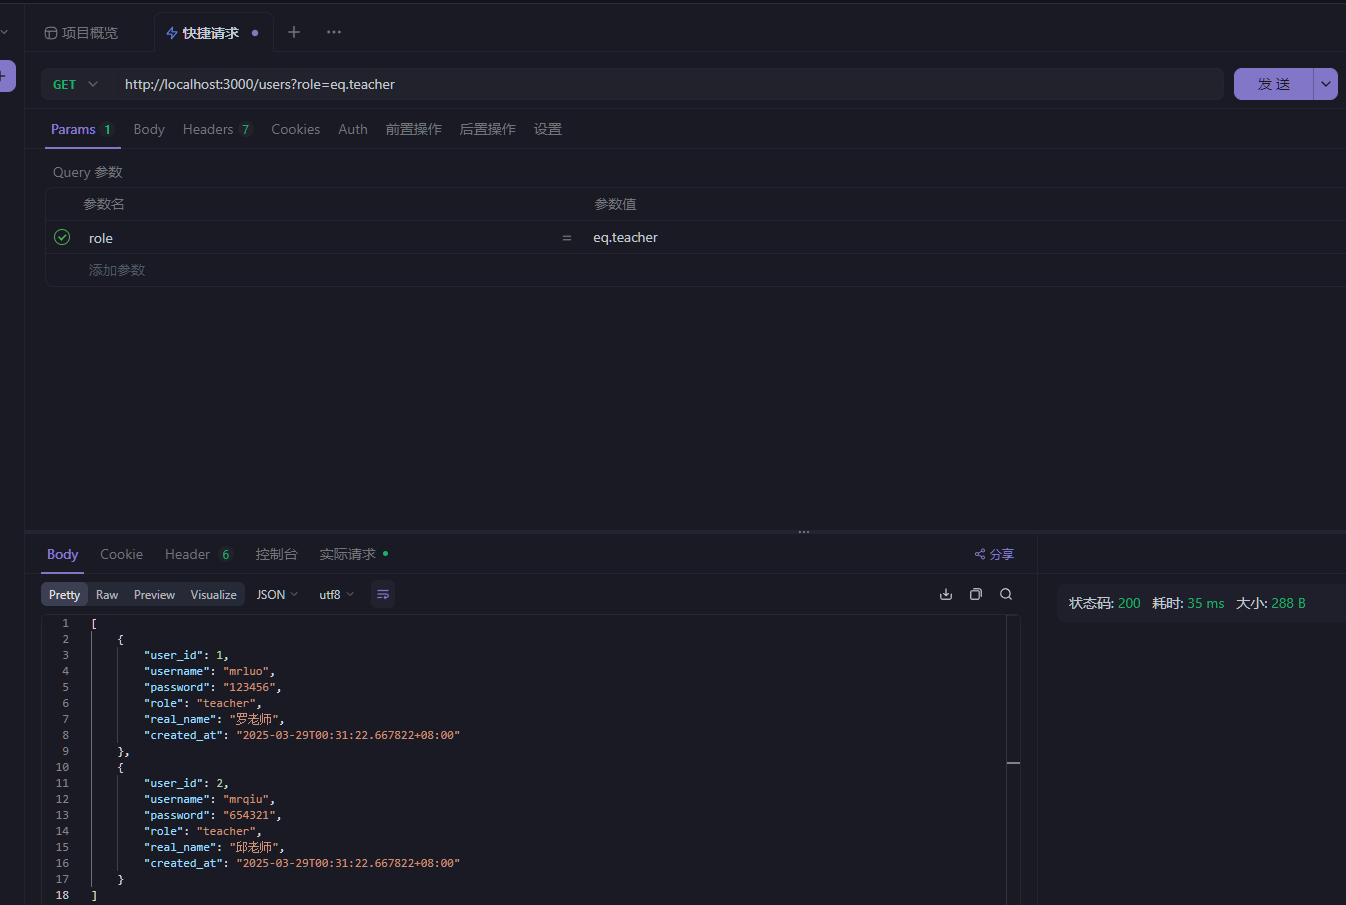Copy the response with copy icon
Image resolution: width=1346 pixels, height=905 pixels.
976,594
